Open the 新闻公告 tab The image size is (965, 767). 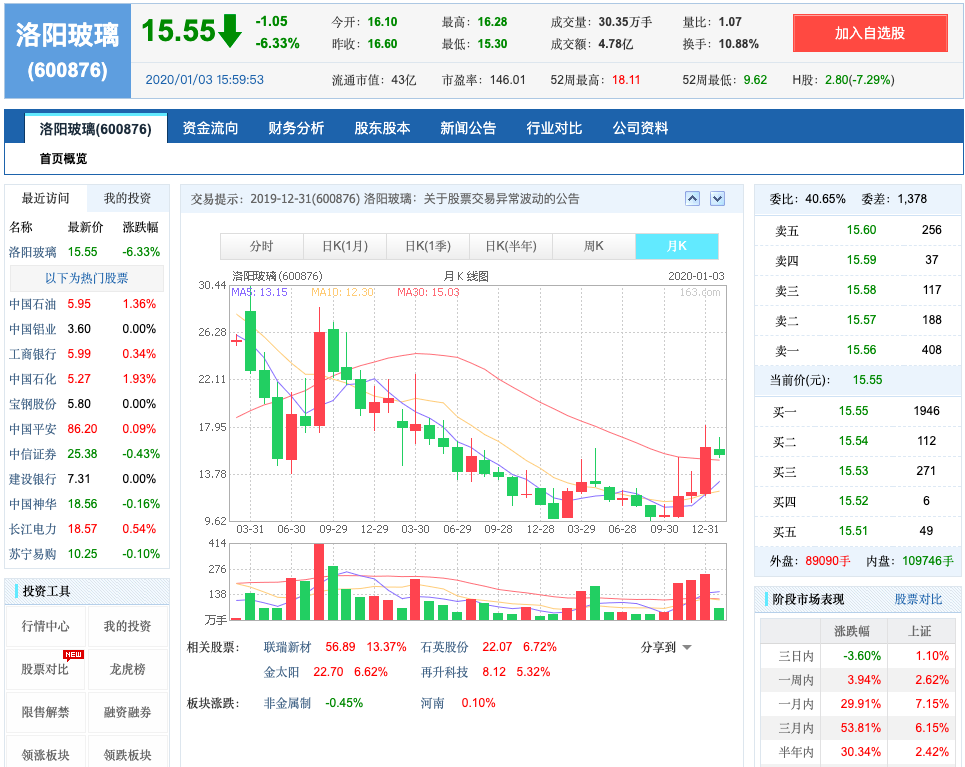pos(468,128)
